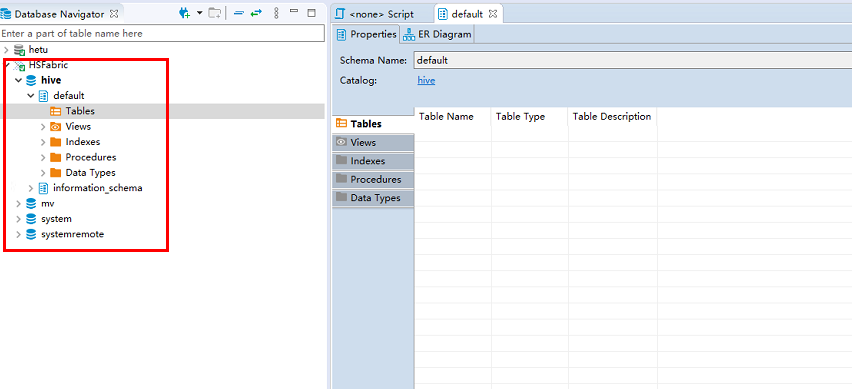Expand the Views node in tree
852x389 pixels.
pos(43,127)
